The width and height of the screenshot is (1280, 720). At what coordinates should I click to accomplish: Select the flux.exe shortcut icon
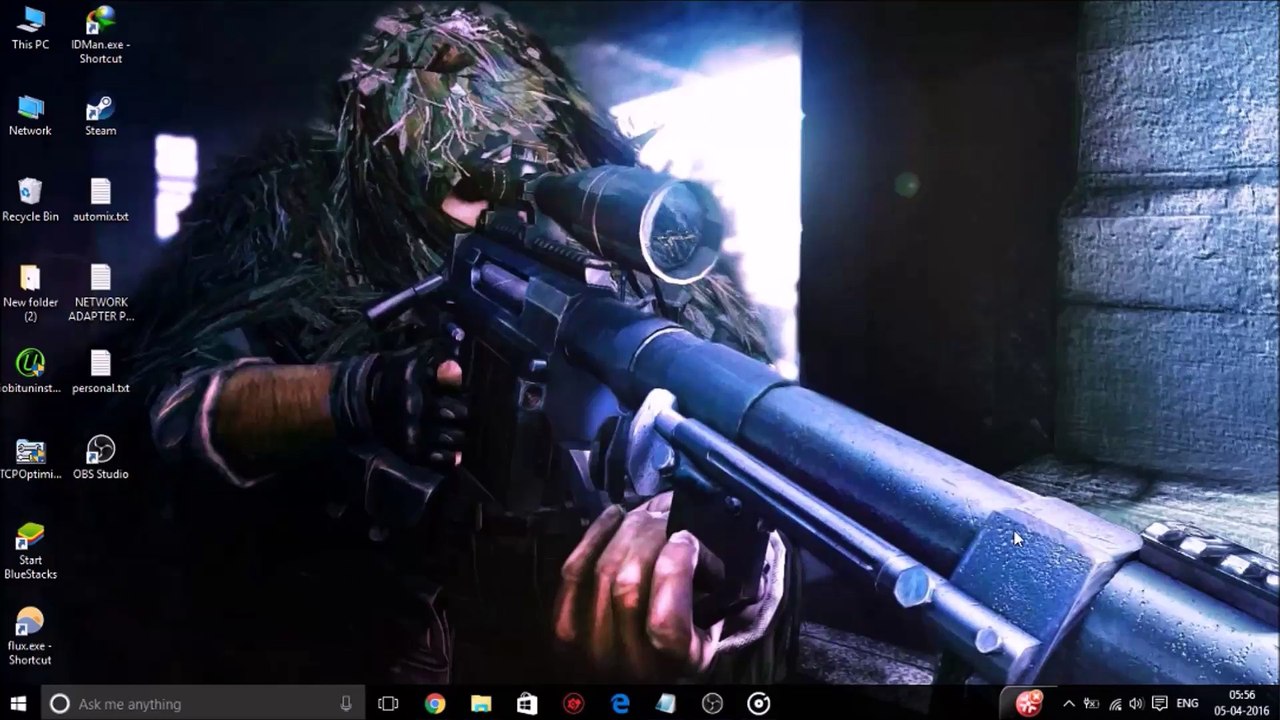(x=30, y=638)
